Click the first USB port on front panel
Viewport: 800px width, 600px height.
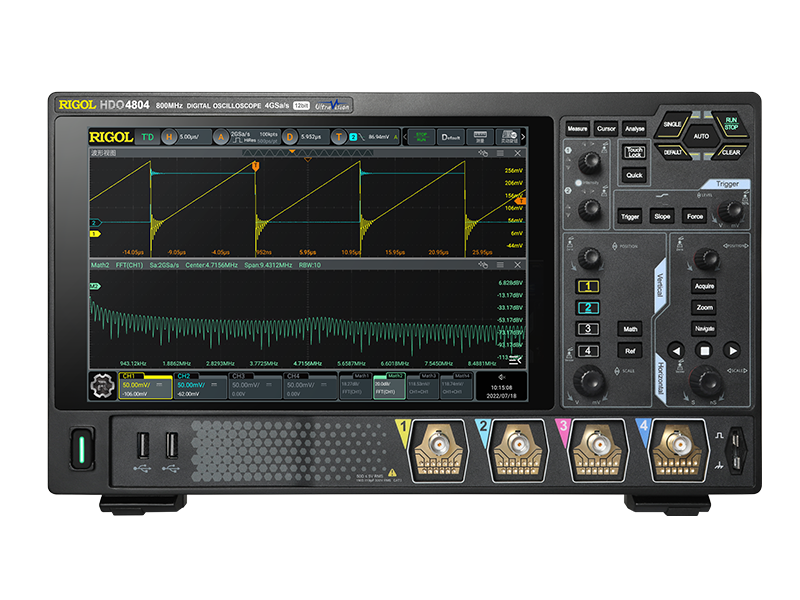pyautogui.click(x=143, y=445)
